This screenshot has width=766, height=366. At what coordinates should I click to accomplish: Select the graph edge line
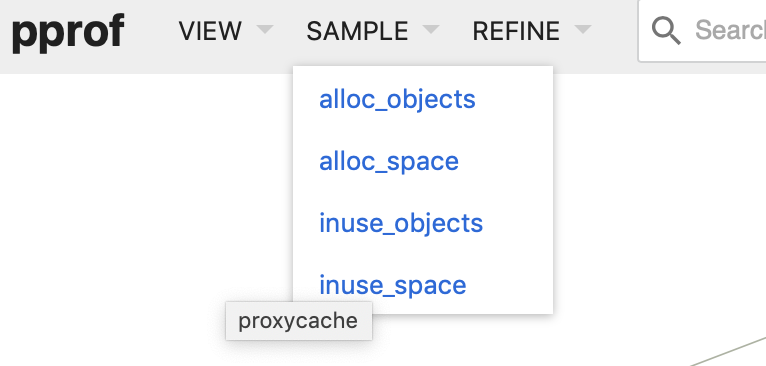coord(728,352)
